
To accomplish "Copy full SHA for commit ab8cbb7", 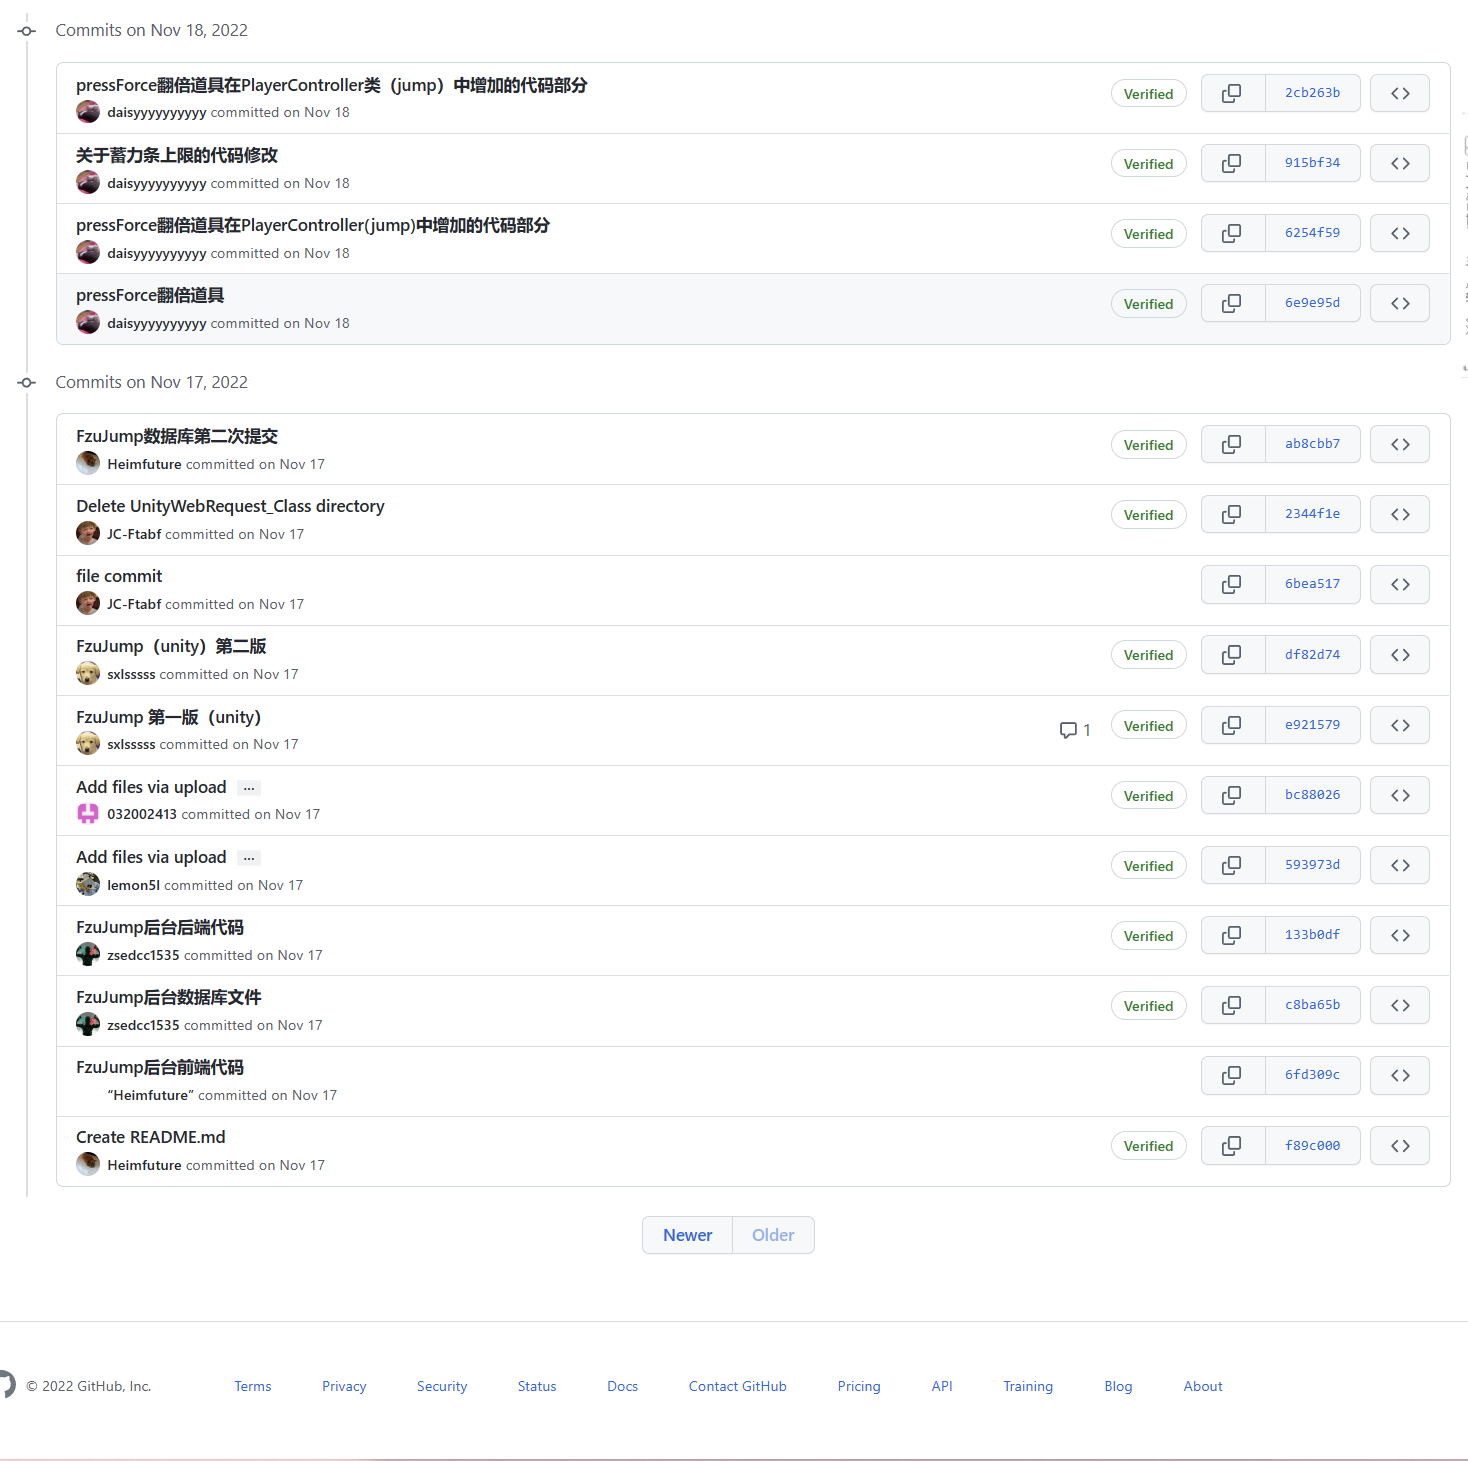I will click(1232, 444).
